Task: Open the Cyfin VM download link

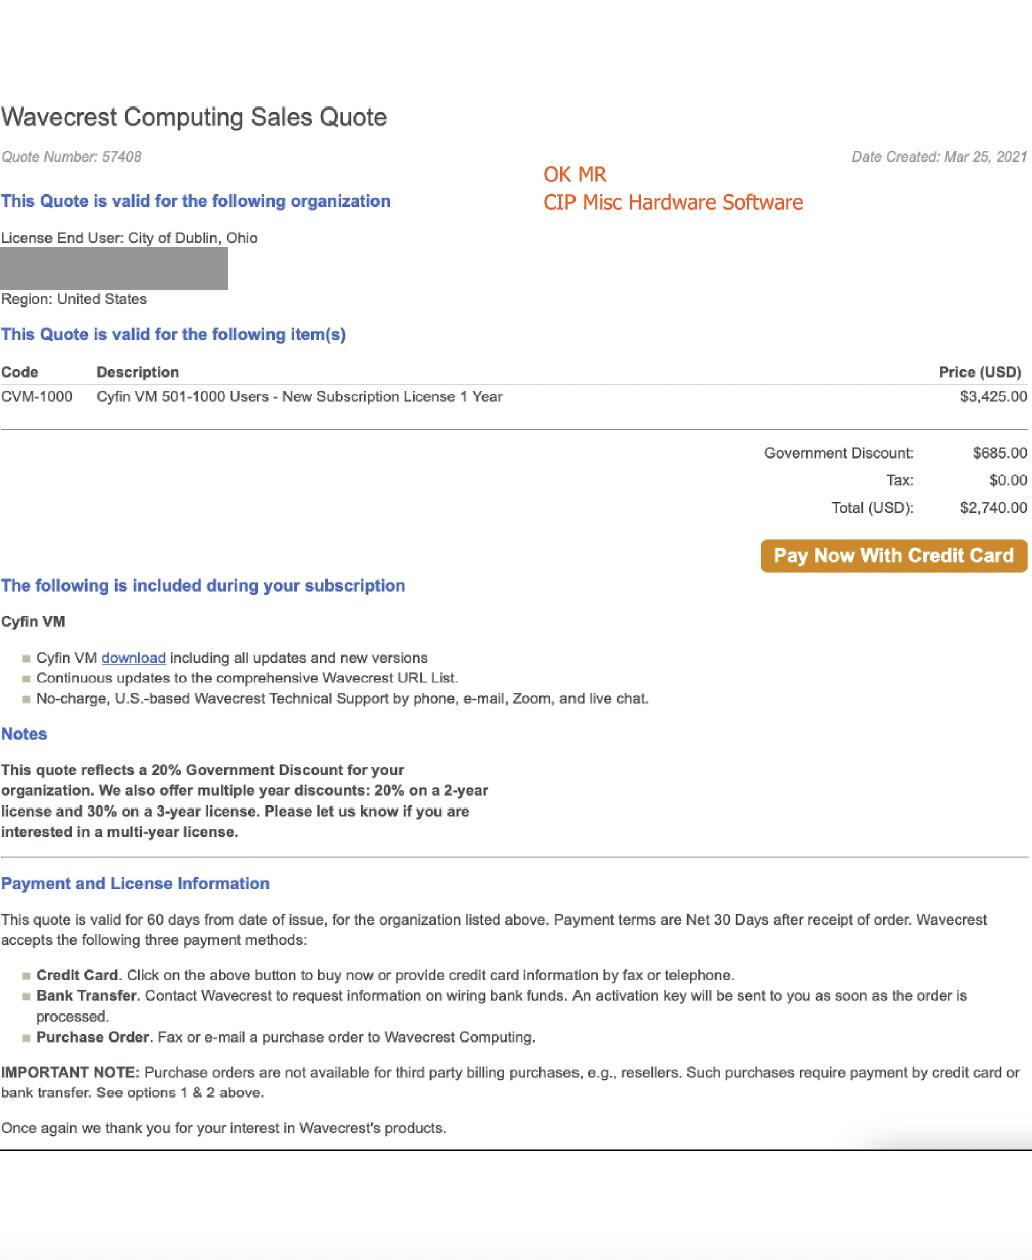Action: tap(133, 658)
